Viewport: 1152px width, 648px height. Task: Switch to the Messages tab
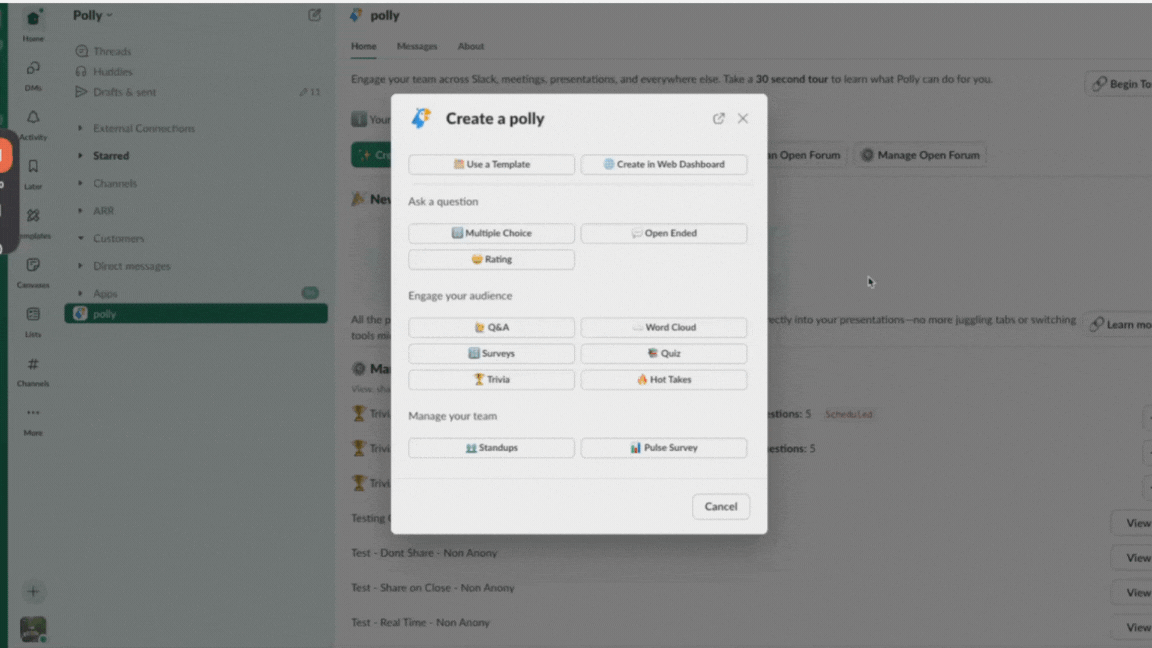417,46
